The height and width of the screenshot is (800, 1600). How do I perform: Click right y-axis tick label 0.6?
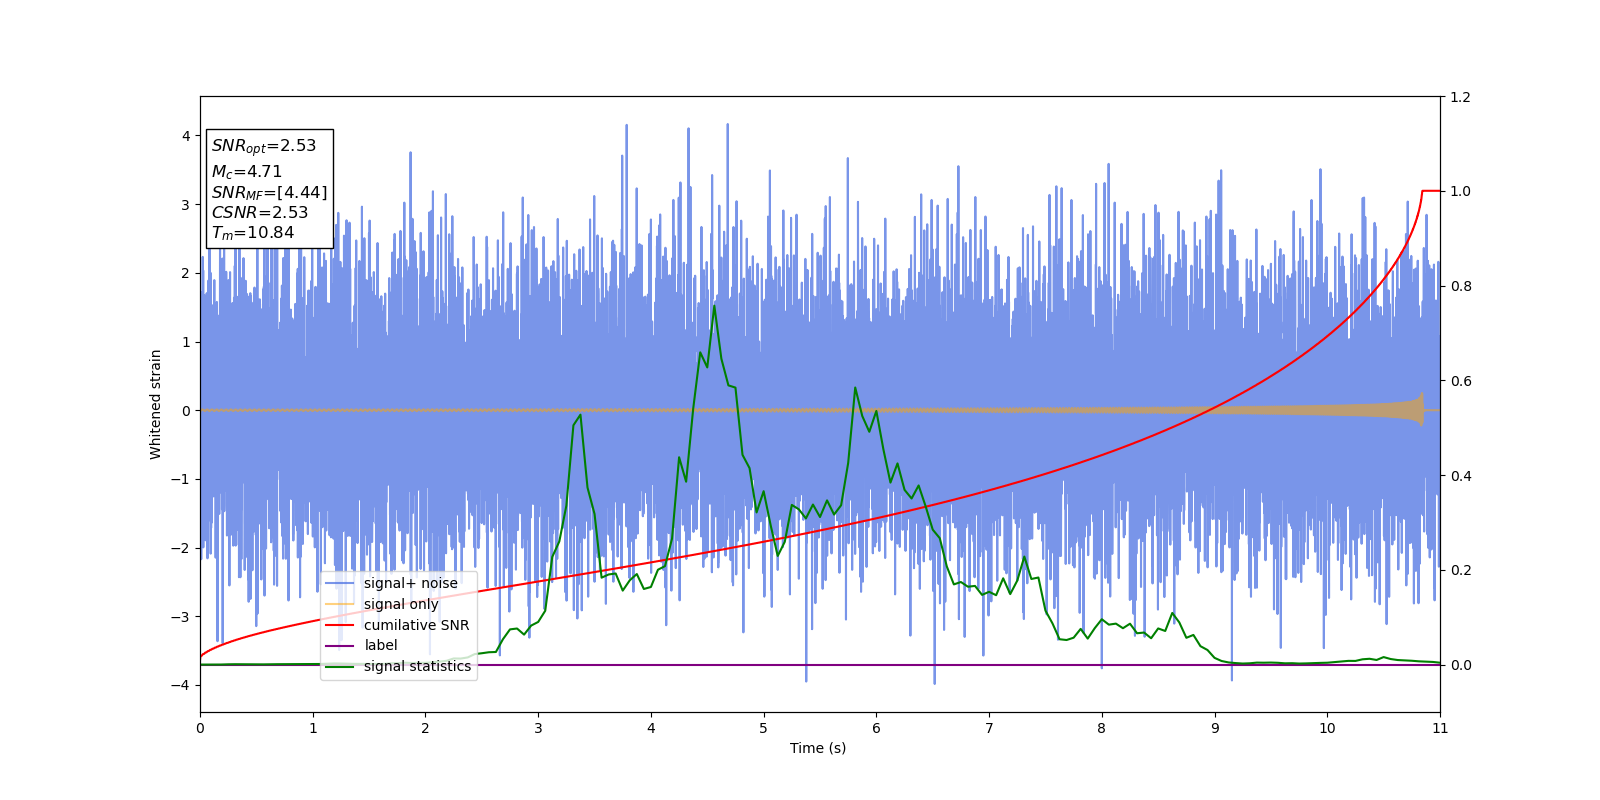coord(1460,381)
